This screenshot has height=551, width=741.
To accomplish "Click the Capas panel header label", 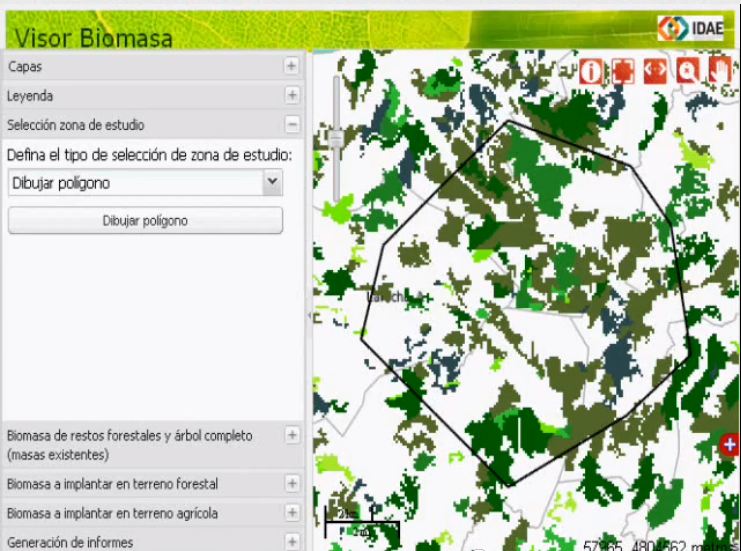I will 25,66.
